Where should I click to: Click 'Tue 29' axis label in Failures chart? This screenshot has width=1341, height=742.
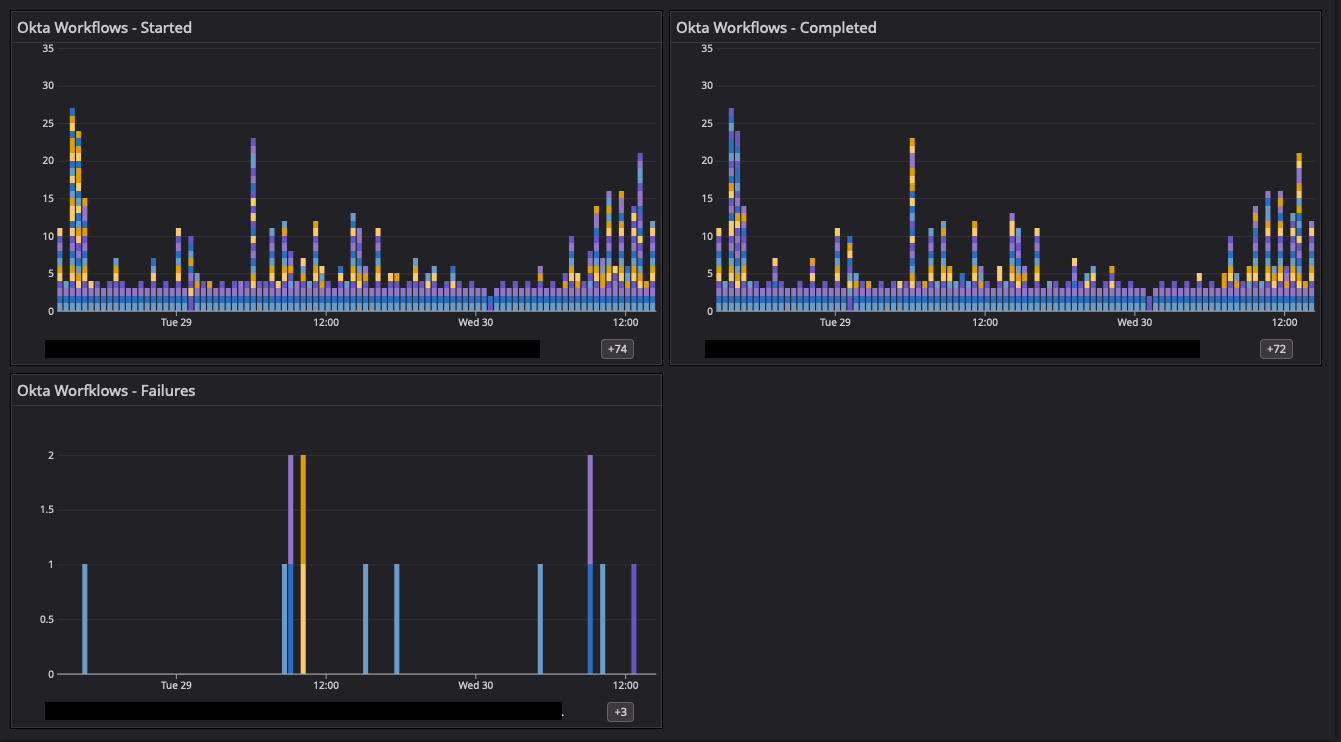(176, 685)
